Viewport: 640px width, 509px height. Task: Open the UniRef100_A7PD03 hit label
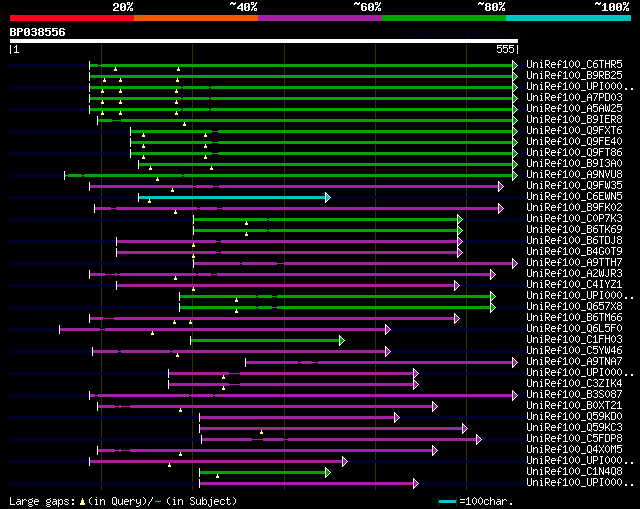(574, 98)
